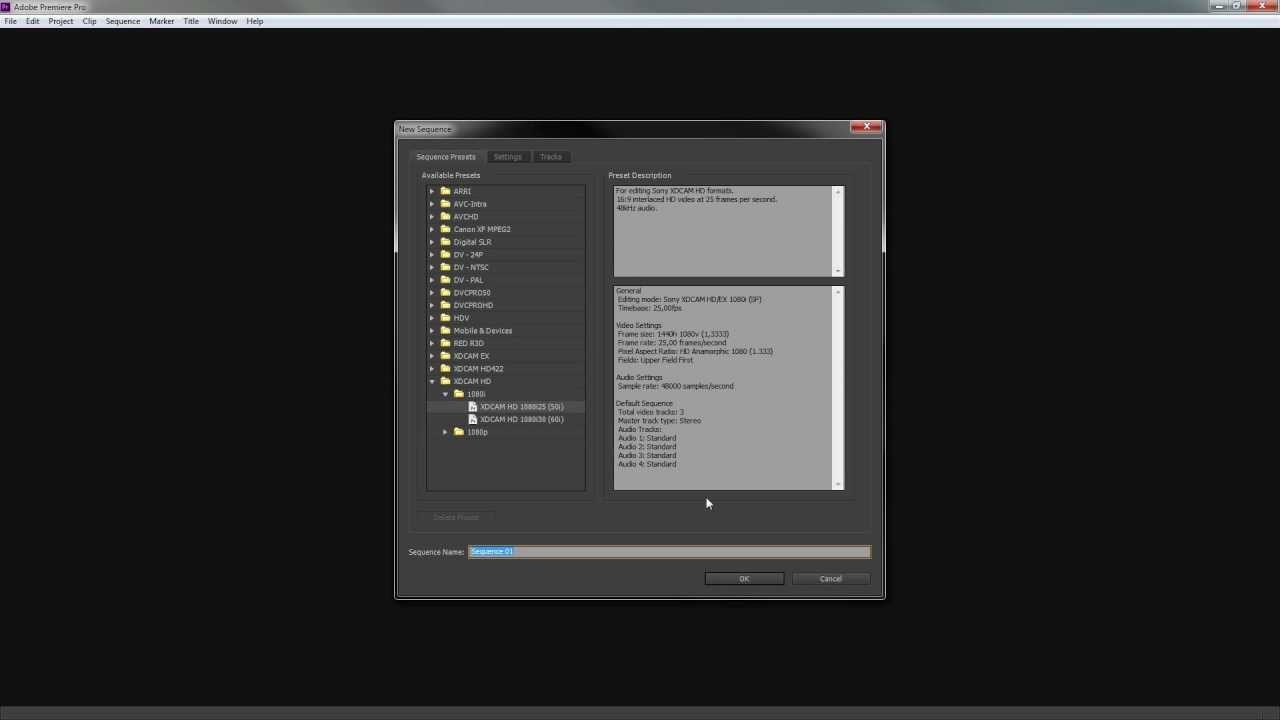Click the XDCAM HD 1080i25 (50i) preset icon

point(472,406)
